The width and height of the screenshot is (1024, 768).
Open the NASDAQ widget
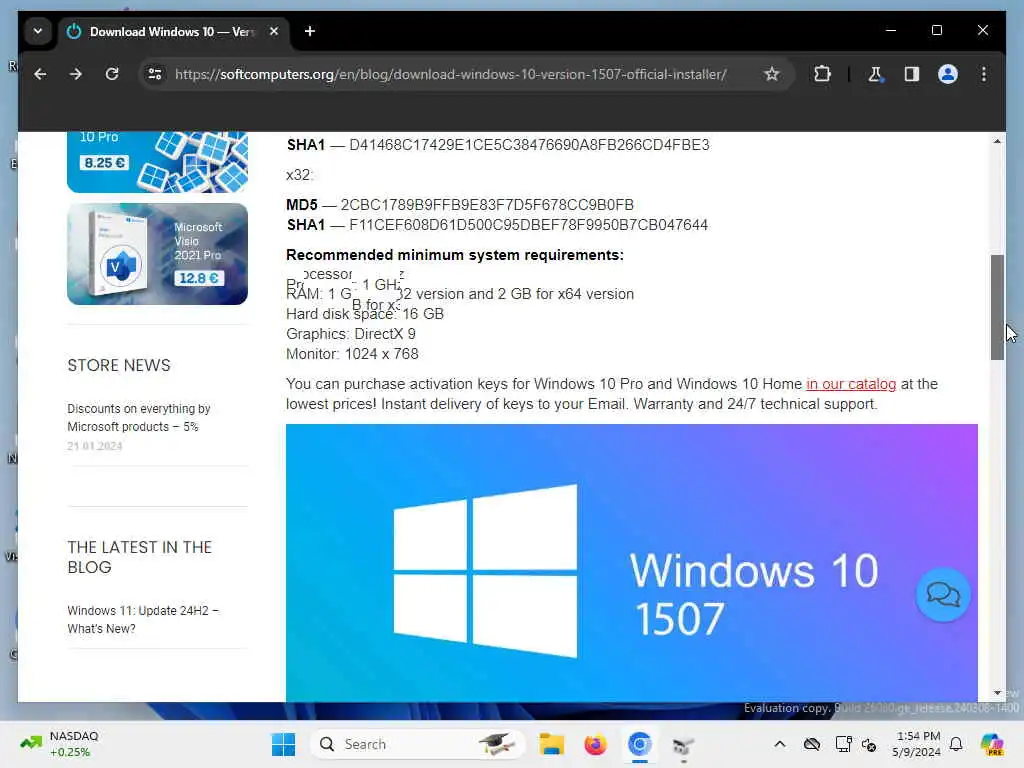tap(59, 744)
